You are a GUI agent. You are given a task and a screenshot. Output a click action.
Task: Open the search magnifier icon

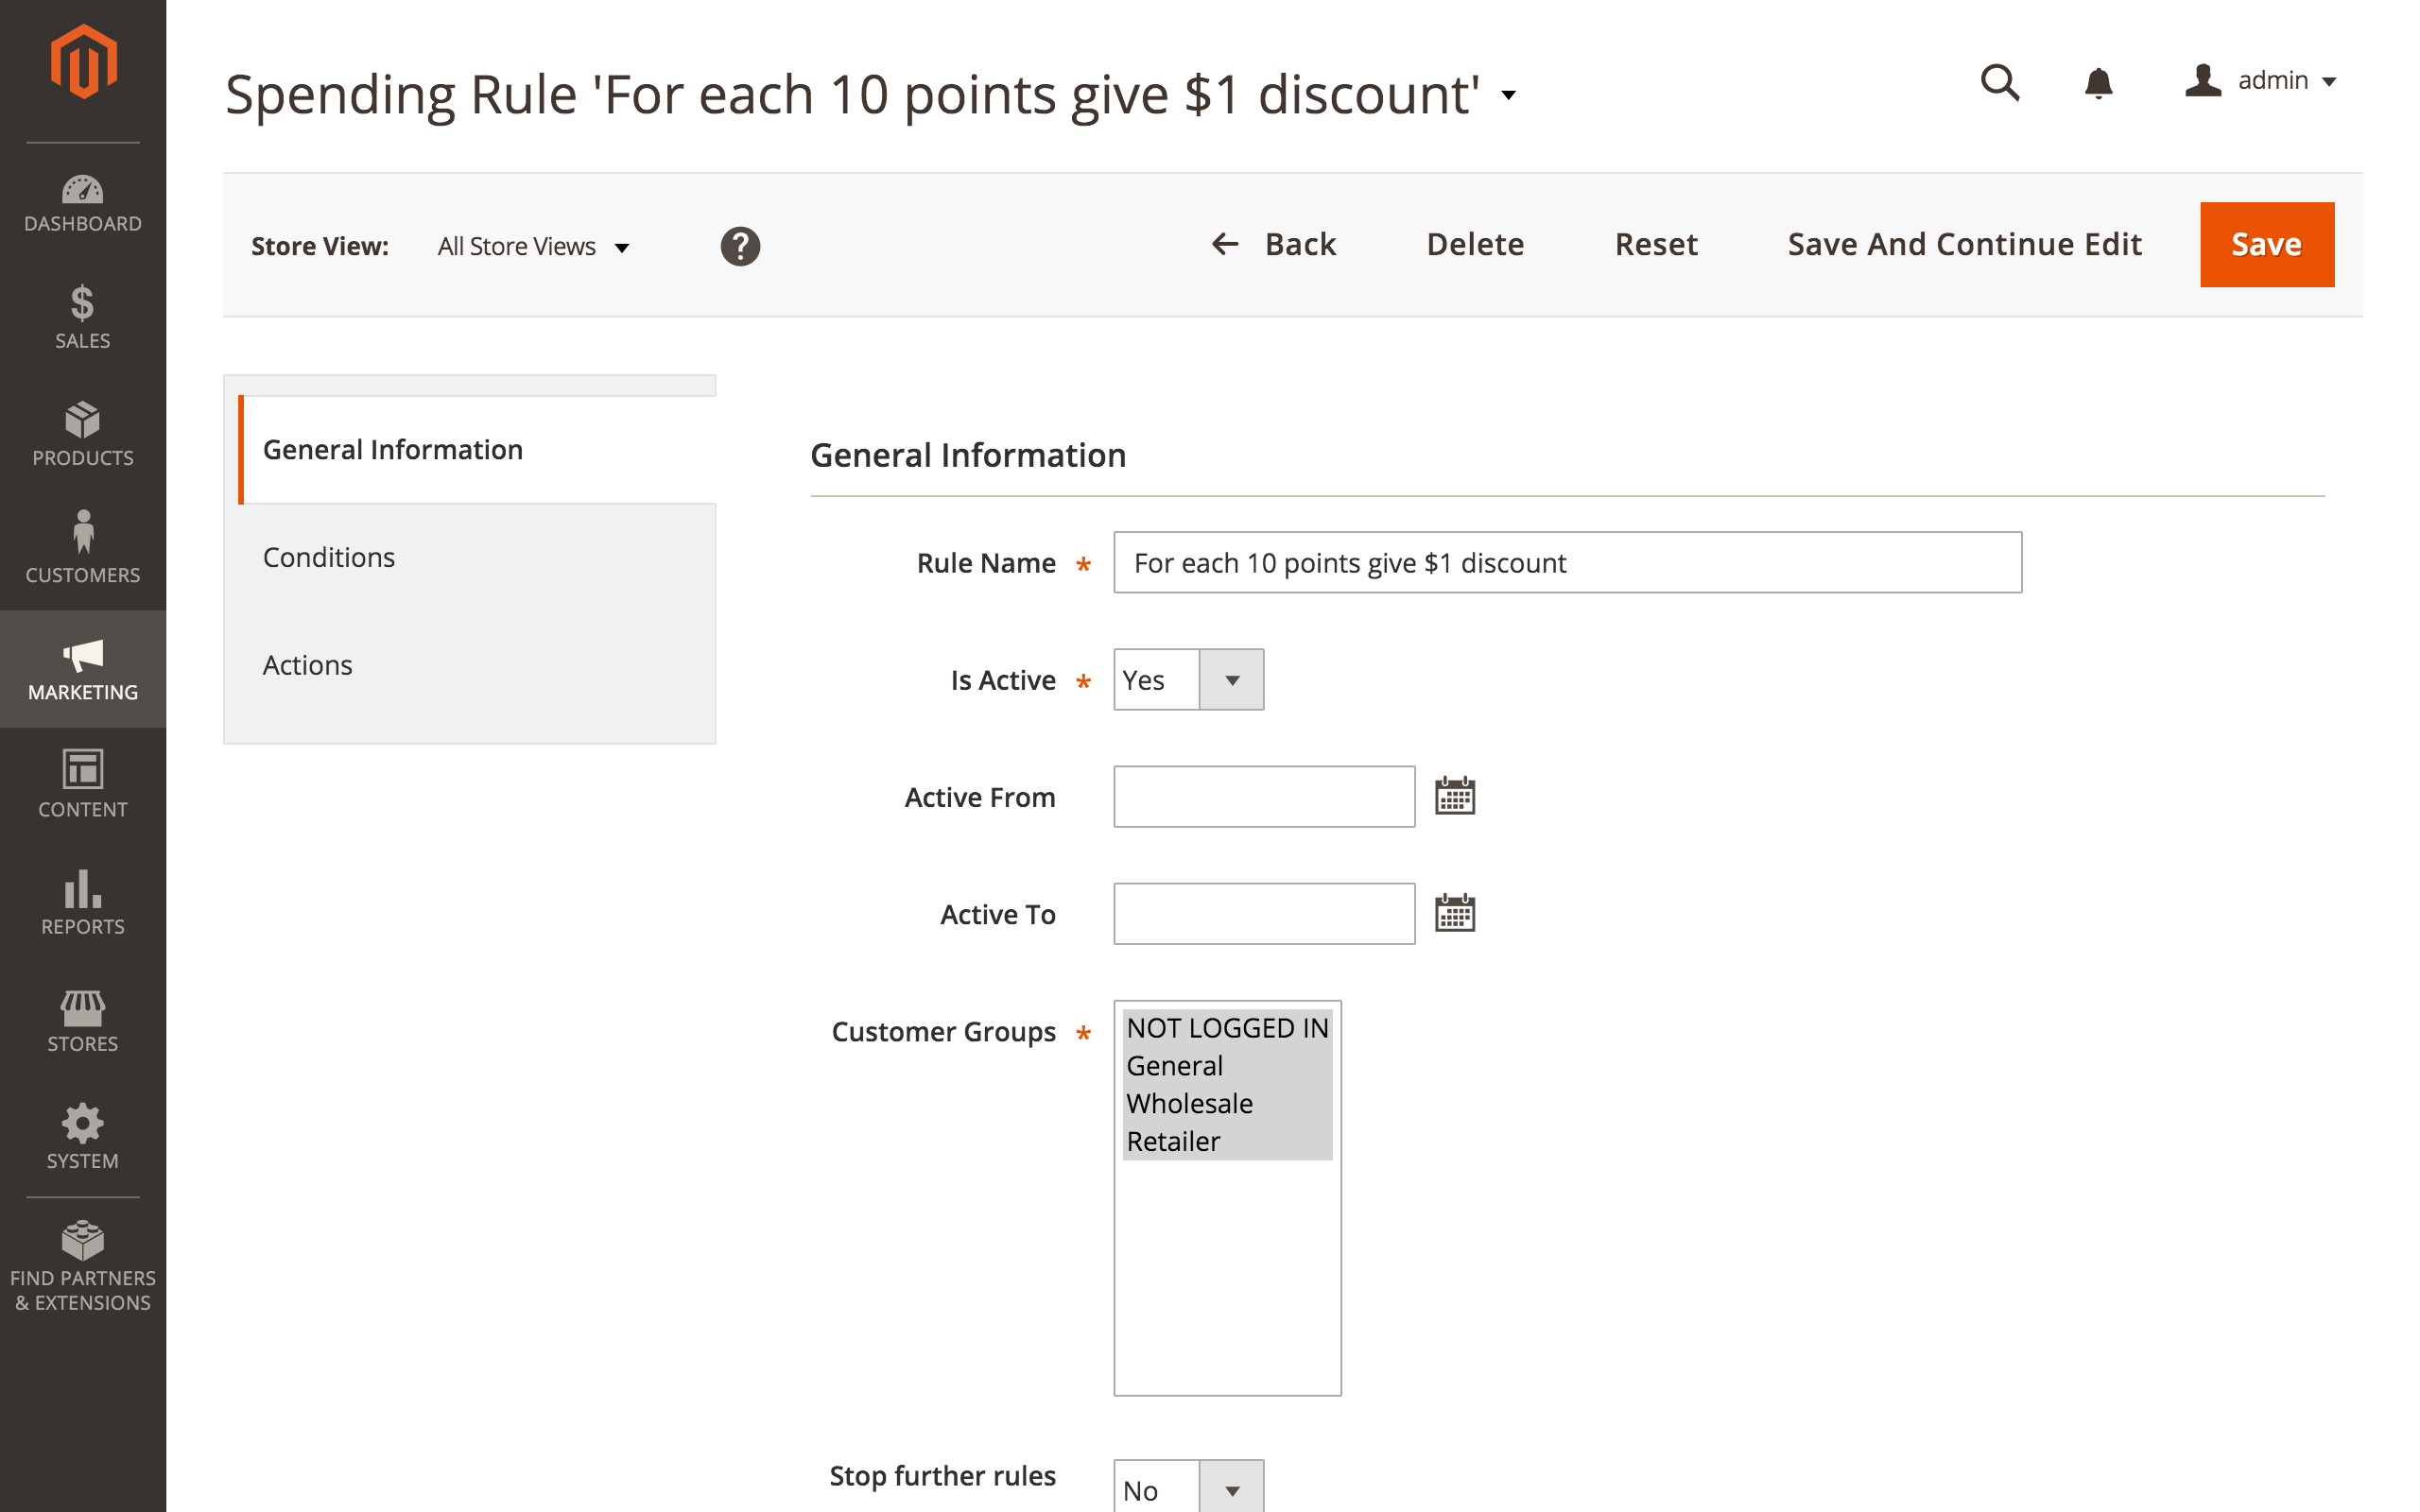pos(2000,82)
